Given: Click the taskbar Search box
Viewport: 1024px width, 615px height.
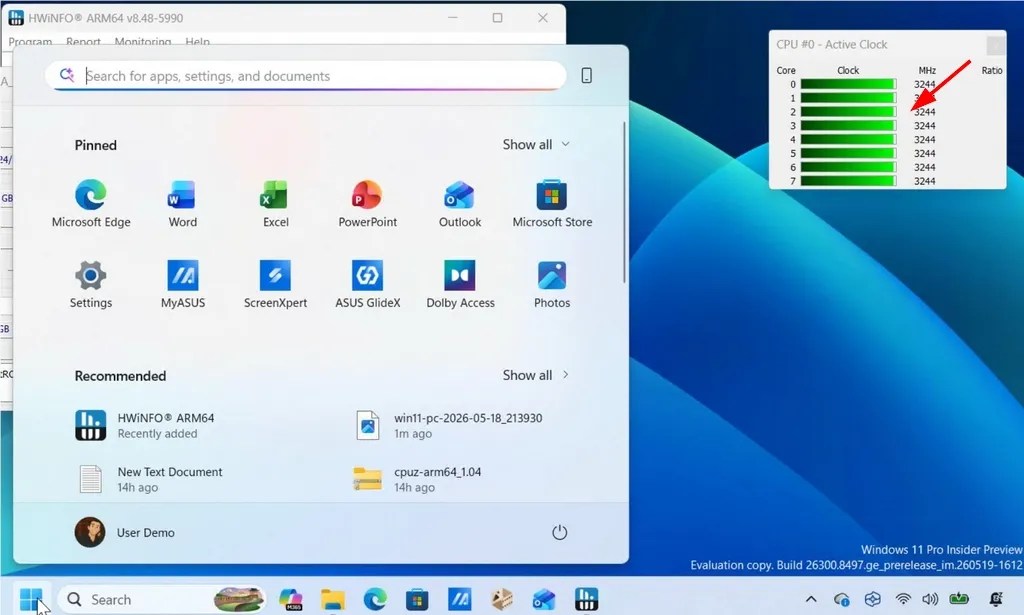Looking at the screenshot, I should coord(162,599).
